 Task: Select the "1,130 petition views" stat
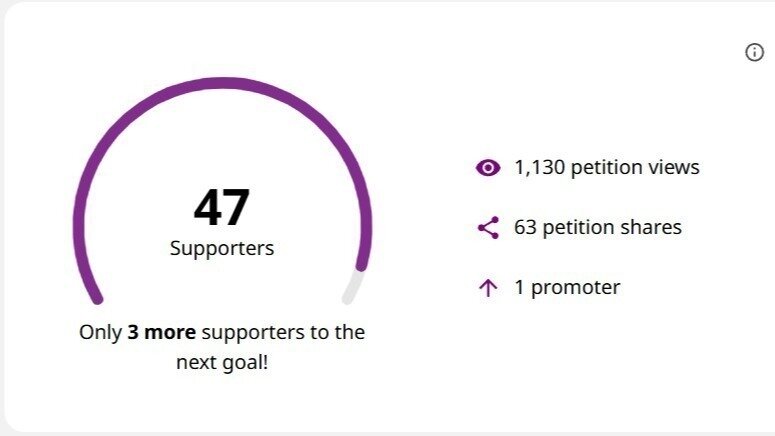click(606, 168)
